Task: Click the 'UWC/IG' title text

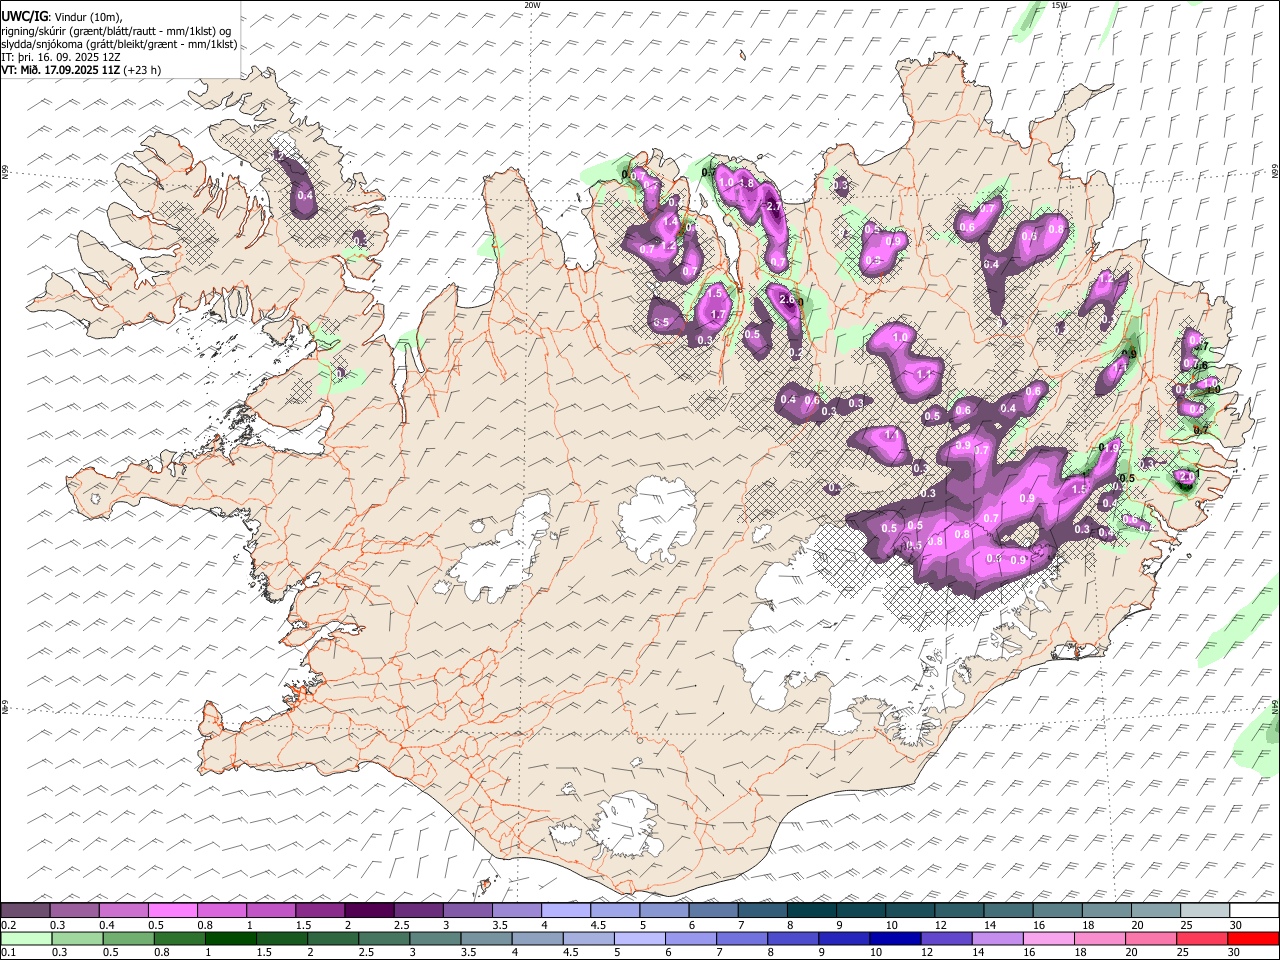Action: [x=23, y=17]
